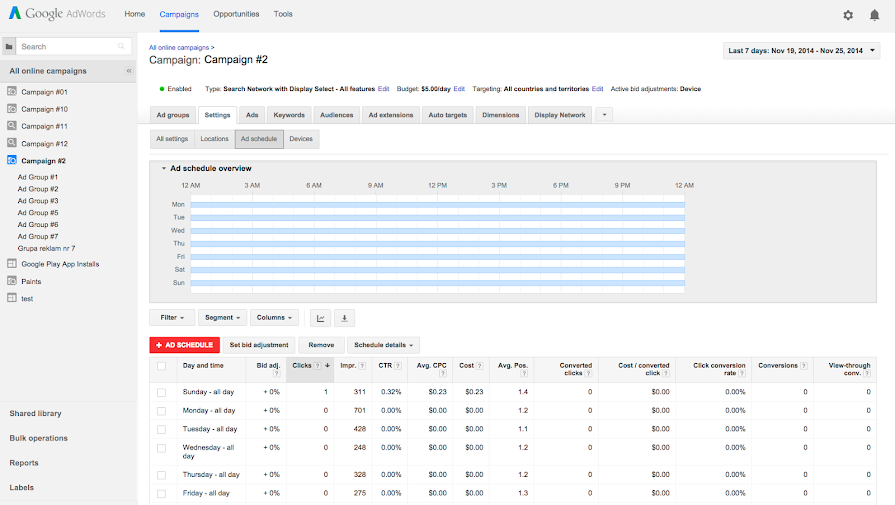
Task: Open the Tools top menu
Action: coord(283,14)
